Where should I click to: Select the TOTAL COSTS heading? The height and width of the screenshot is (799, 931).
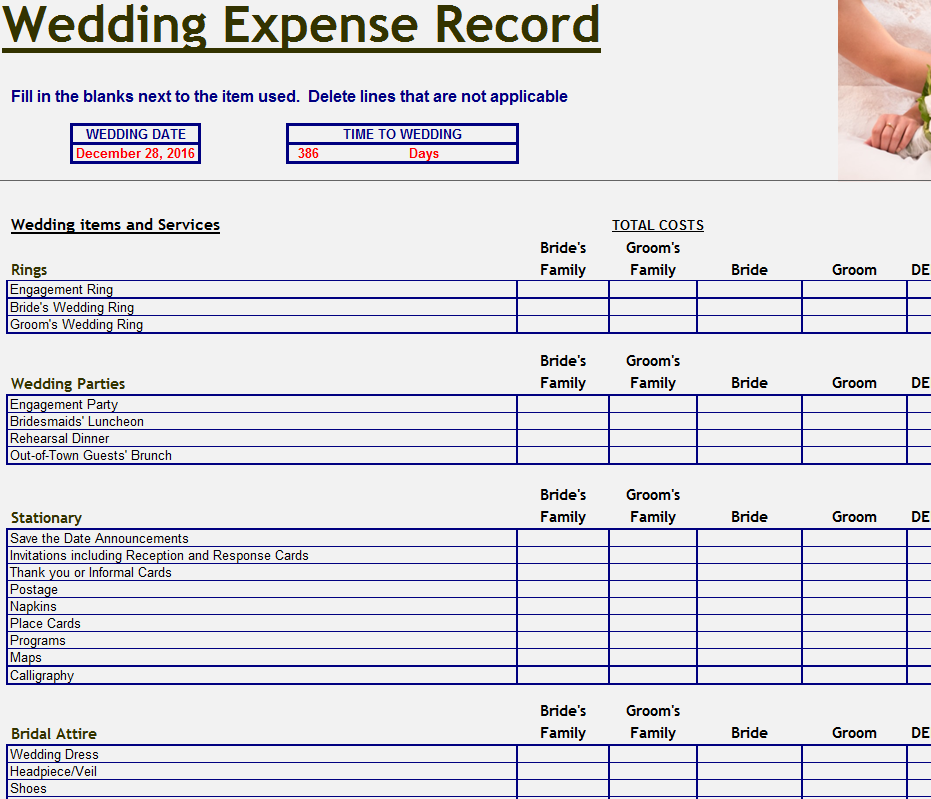(657, 224)
